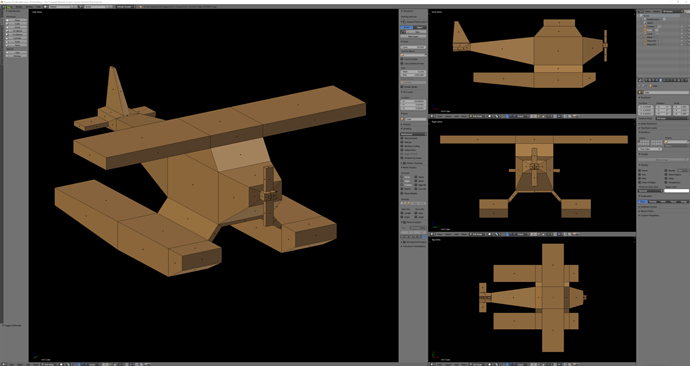690x366 pixels.
Task: Open the Rotation Mode dropdown
Action: (x=673, y=118)
